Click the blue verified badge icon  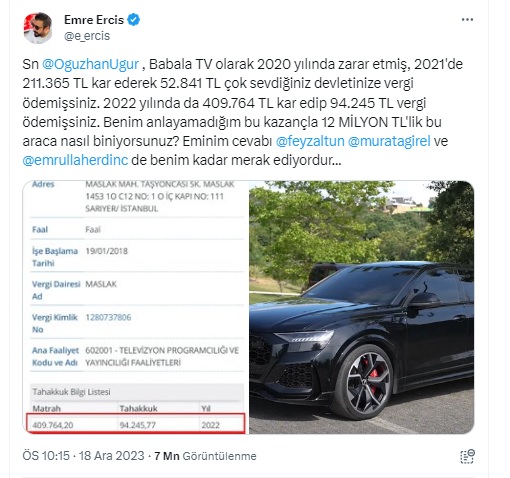coord(134,20)
